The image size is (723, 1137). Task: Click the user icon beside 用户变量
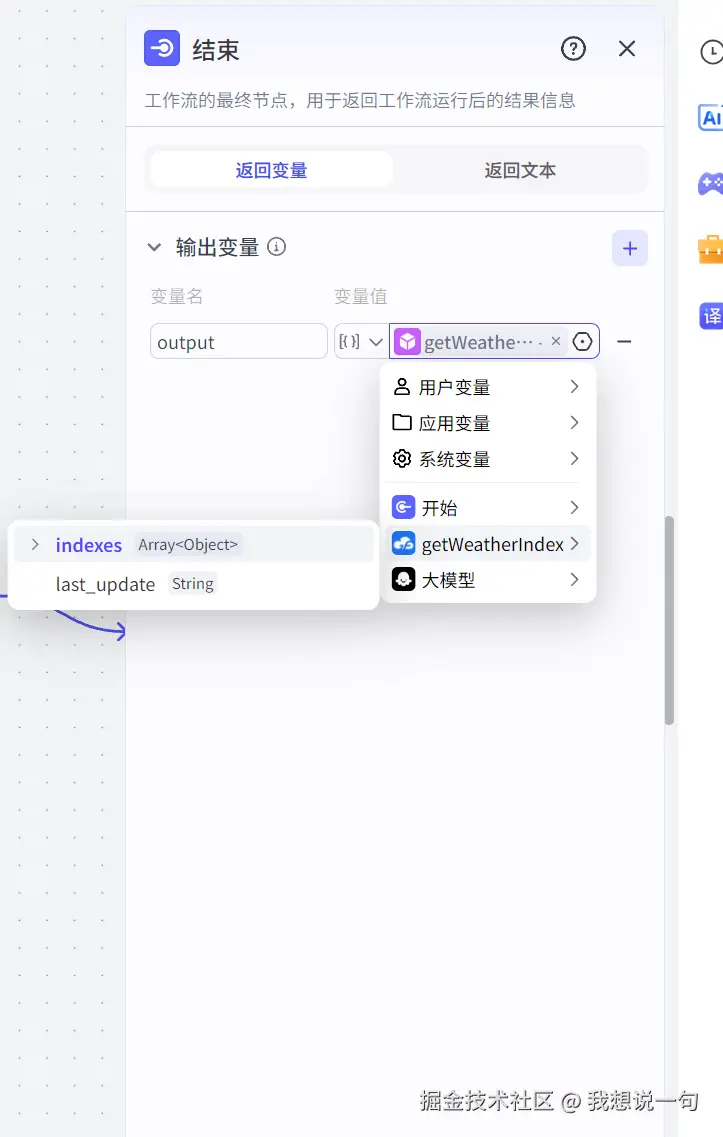[401, 386]
